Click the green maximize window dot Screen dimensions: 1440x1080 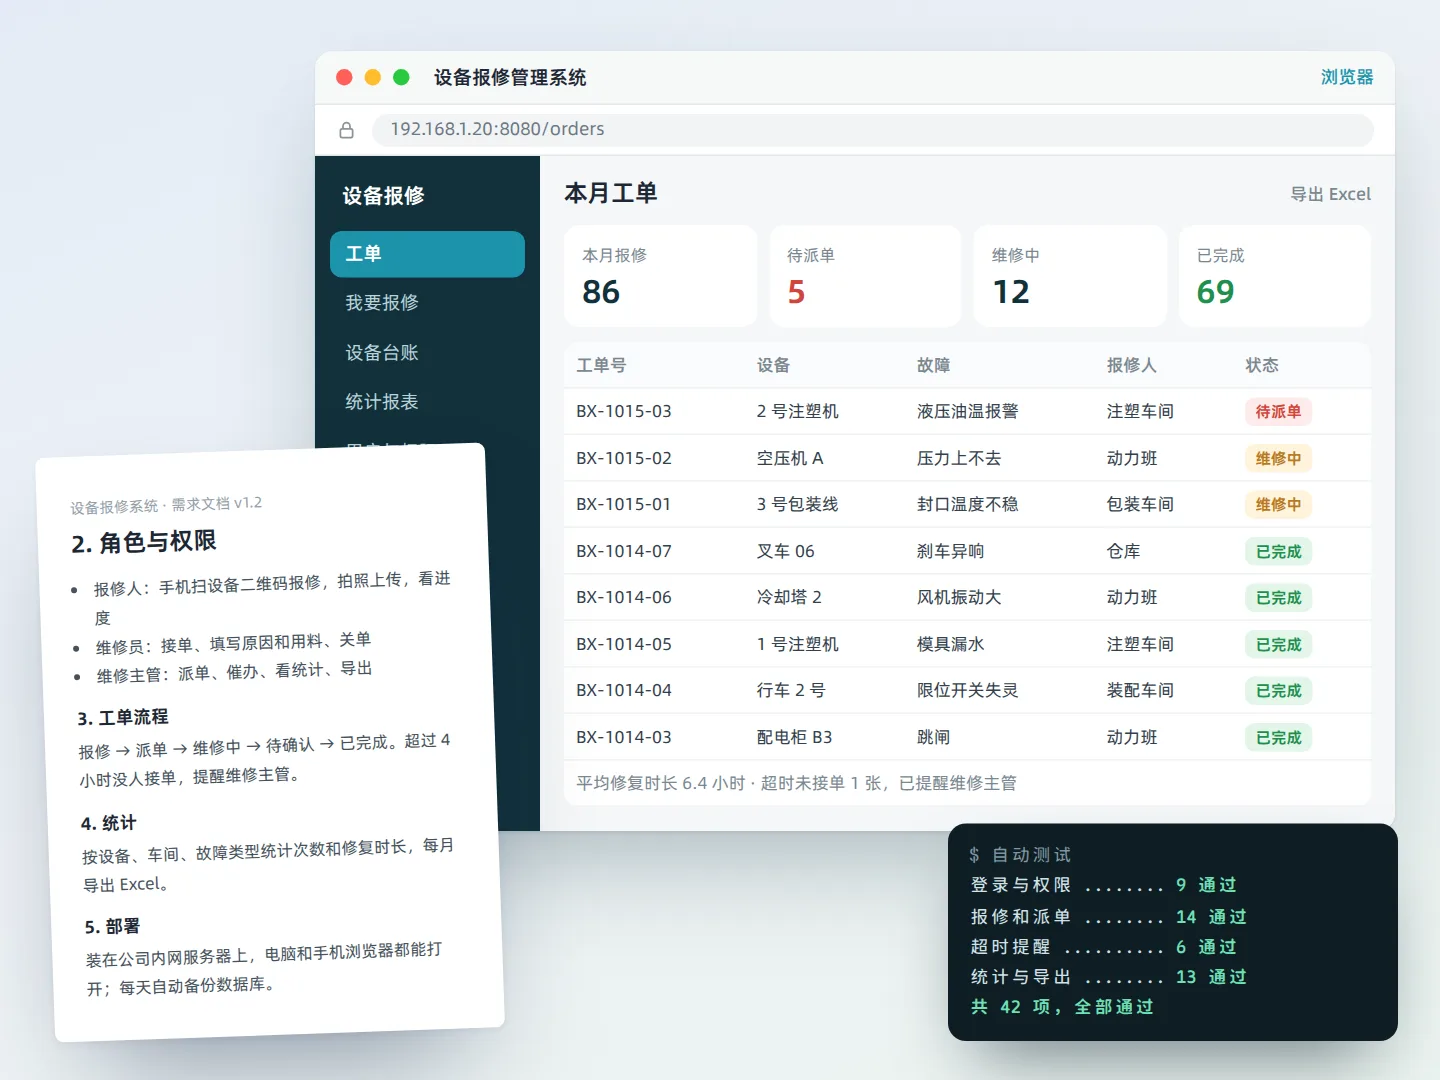[401, 77]
